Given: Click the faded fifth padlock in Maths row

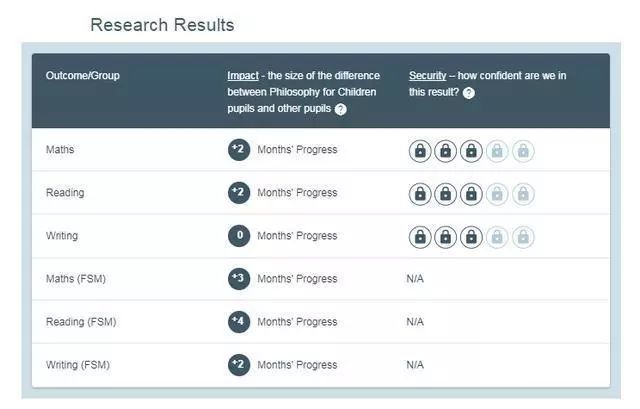Looking at the screenshot, I should click(523, 151).
